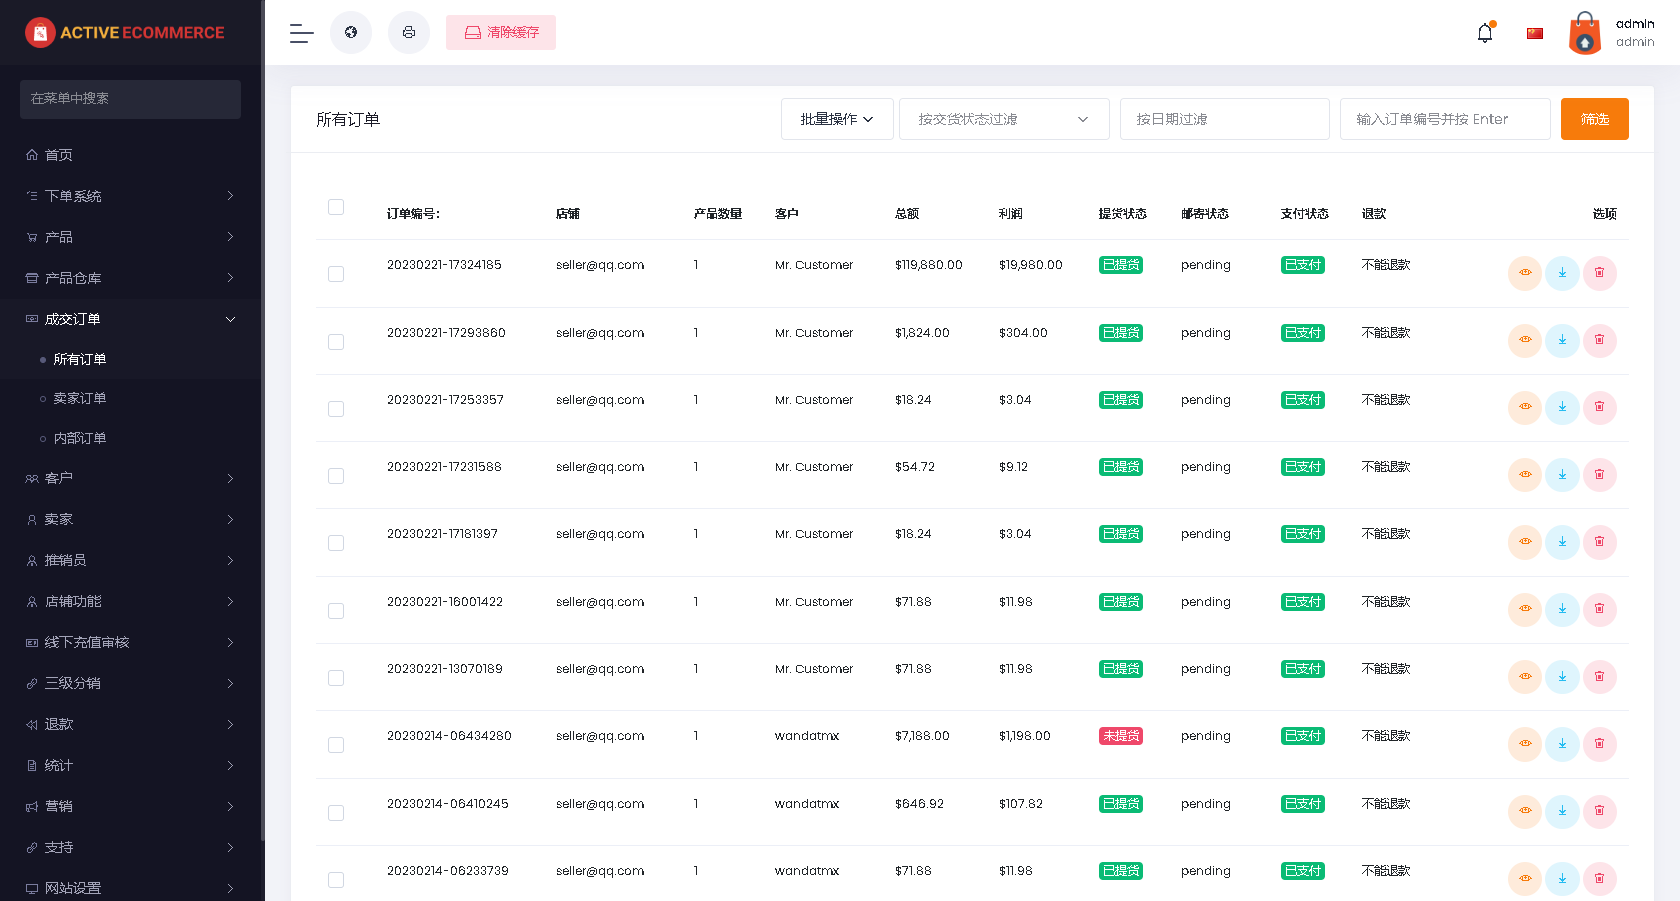
Task: Click the POS printer icon in header
Action: [x=409, y=33]
